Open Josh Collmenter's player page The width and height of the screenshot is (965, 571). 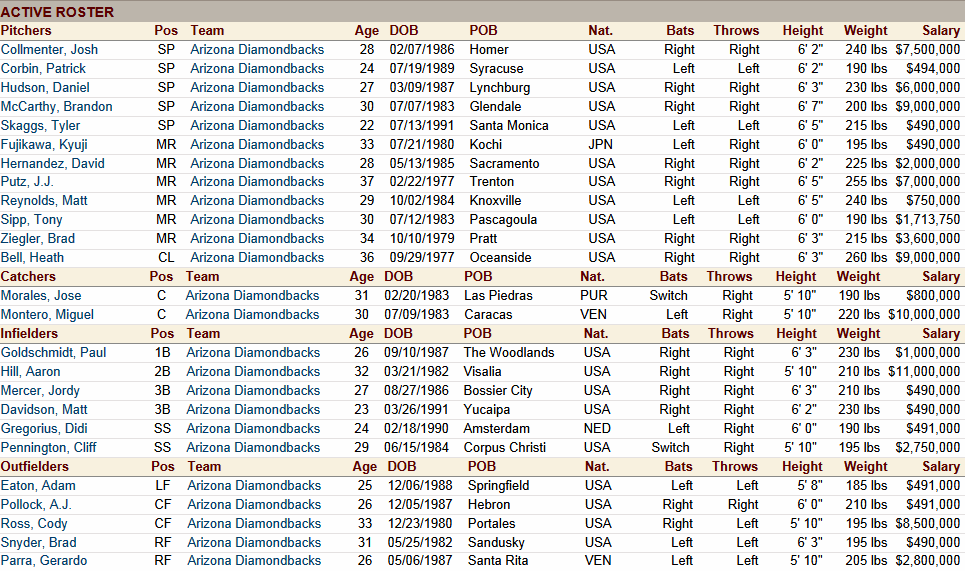[x=49, y=49]
